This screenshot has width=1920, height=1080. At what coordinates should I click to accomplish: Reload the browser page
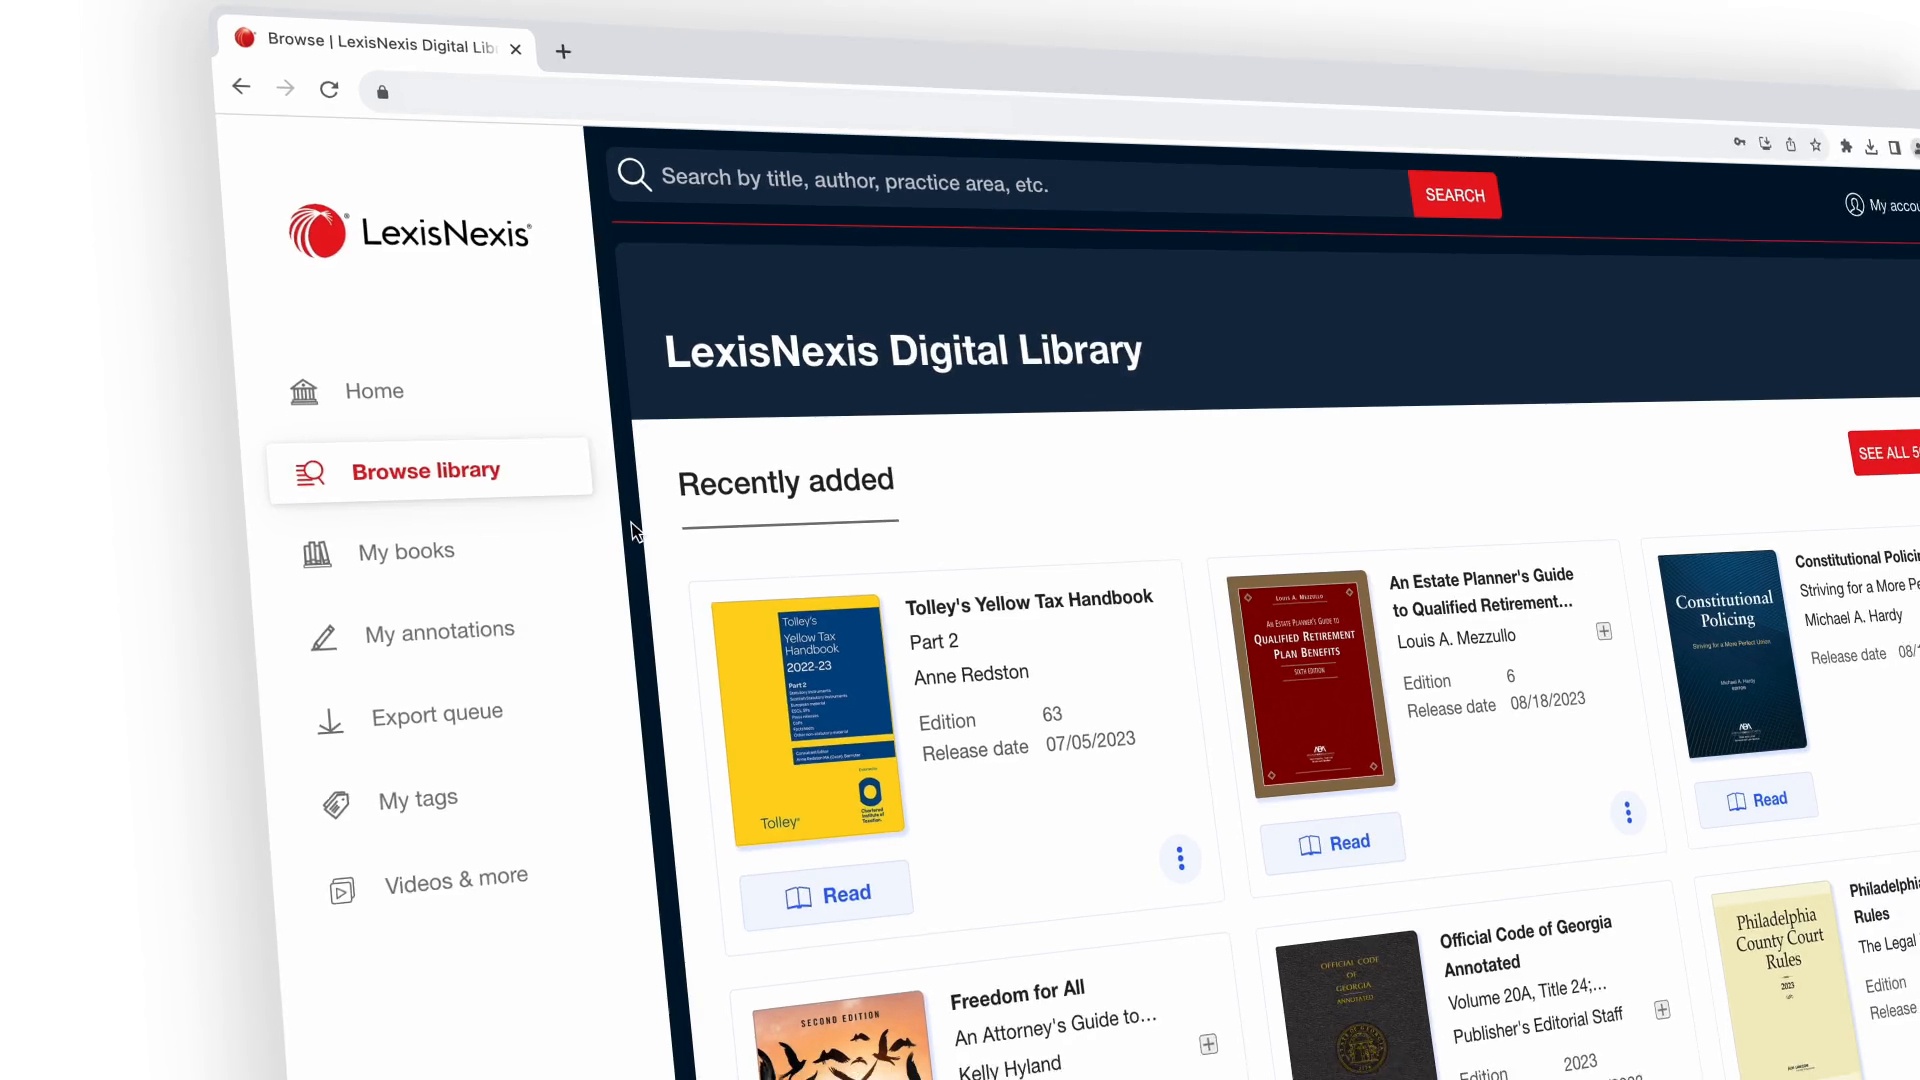point(329,89)
